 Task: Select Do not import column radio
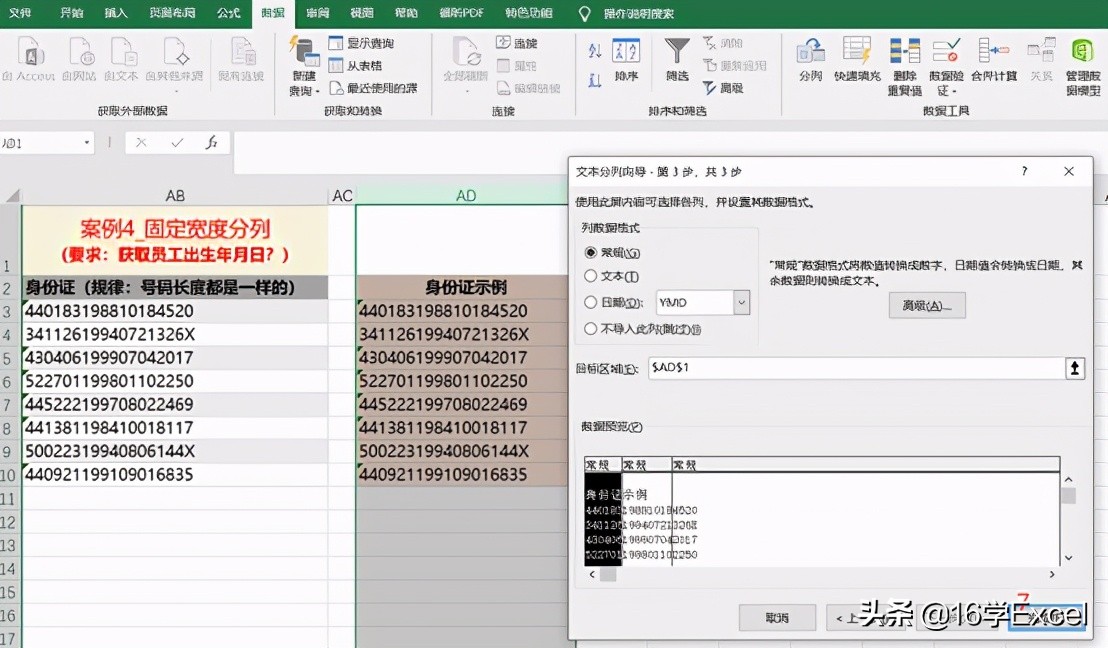(x=591, y=329)
